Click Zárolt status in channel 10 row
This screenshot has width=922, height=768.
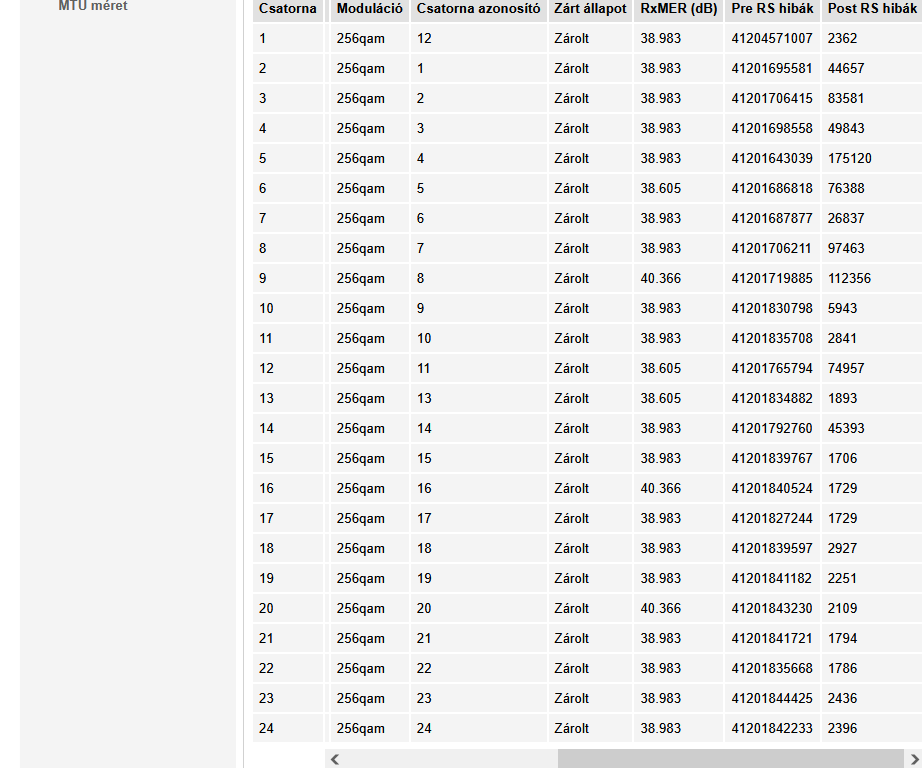tap(571, 308)
